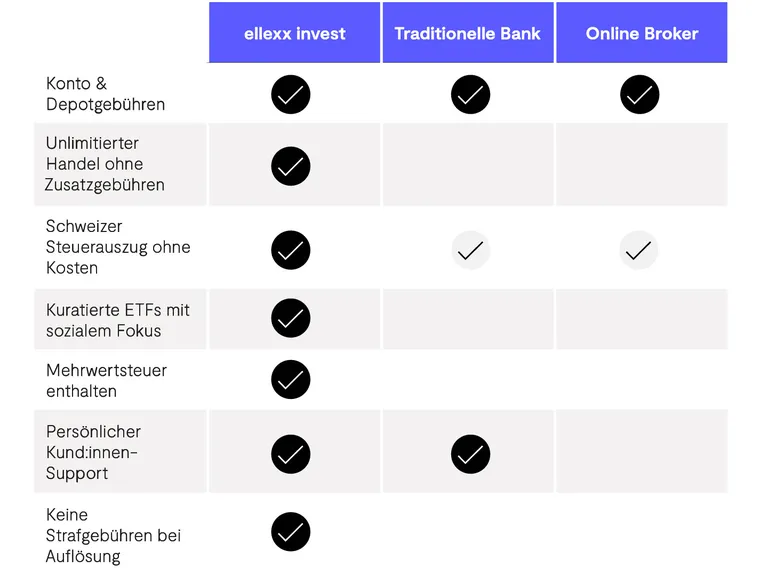This screenshot has height=576, width=768.
Task: Click ellexx invest checkmark for Konto & Depotgebühren
Action: point(290,95)
